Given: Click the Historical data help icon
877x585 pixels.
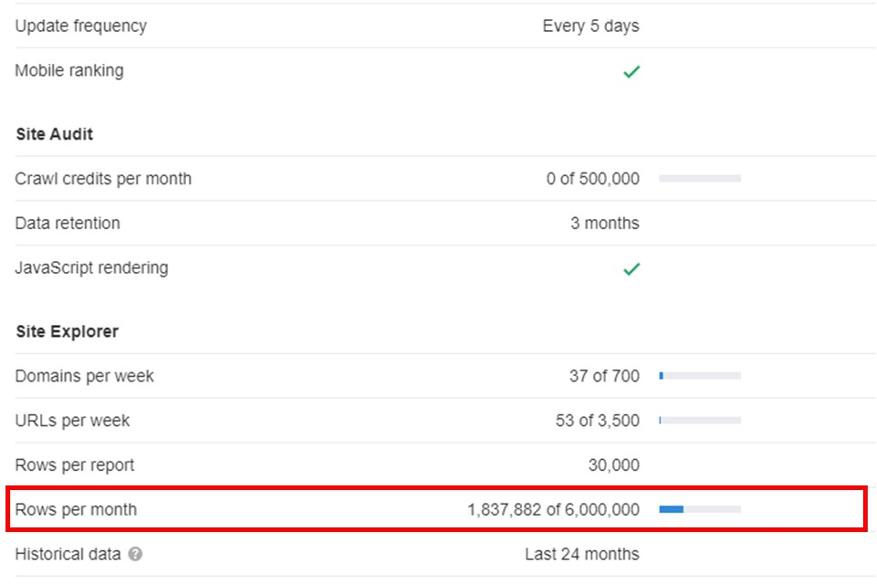Looking at the screenshot, I should [135, 554].
